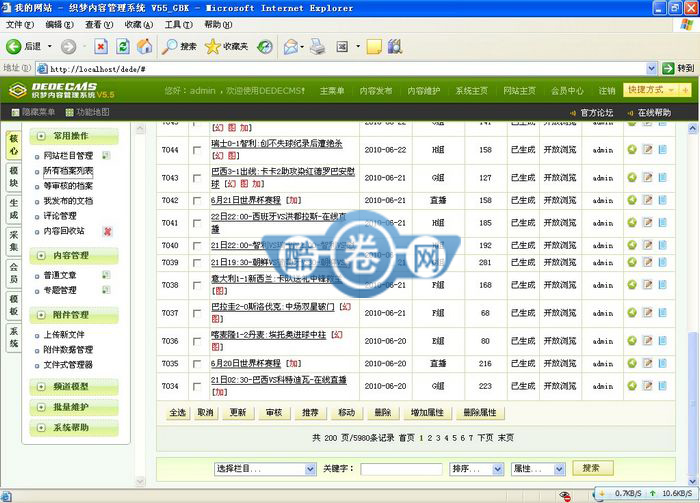The image size is (700, 503).
Task: Click the red icon beside 内容回收站
Action: (x=108, y=231)
